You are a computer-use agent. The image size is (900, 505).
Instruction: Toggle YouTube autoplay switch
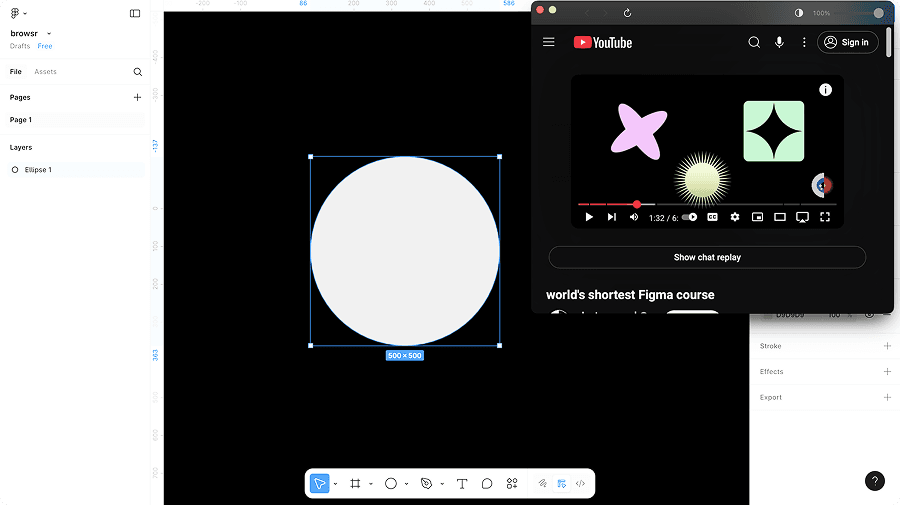coord(690,217)
